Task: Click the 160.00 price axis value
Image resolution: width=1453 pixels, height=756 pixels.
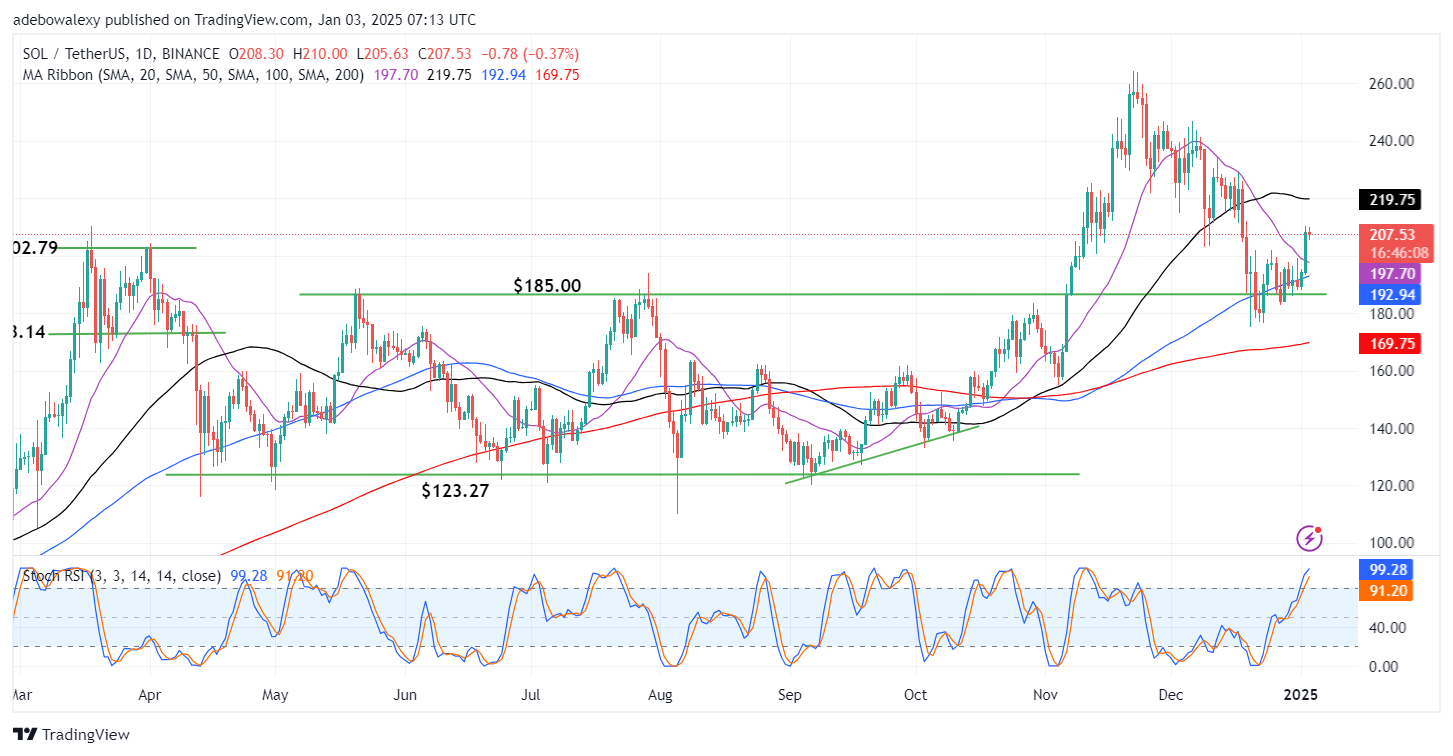Action: 1393,371
